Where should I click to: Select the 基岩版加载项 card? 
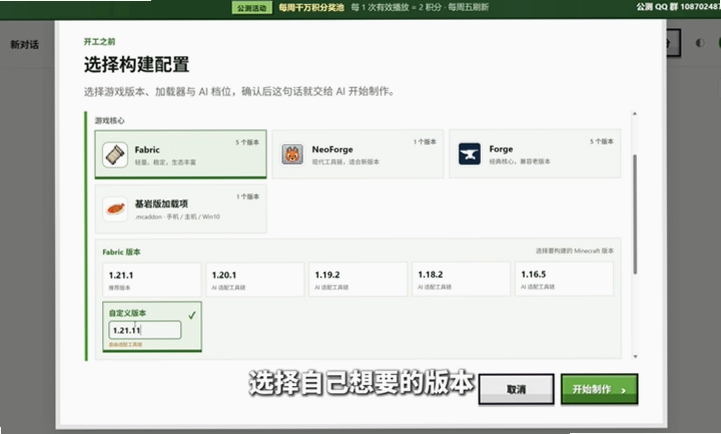click(x=180, y=209)
